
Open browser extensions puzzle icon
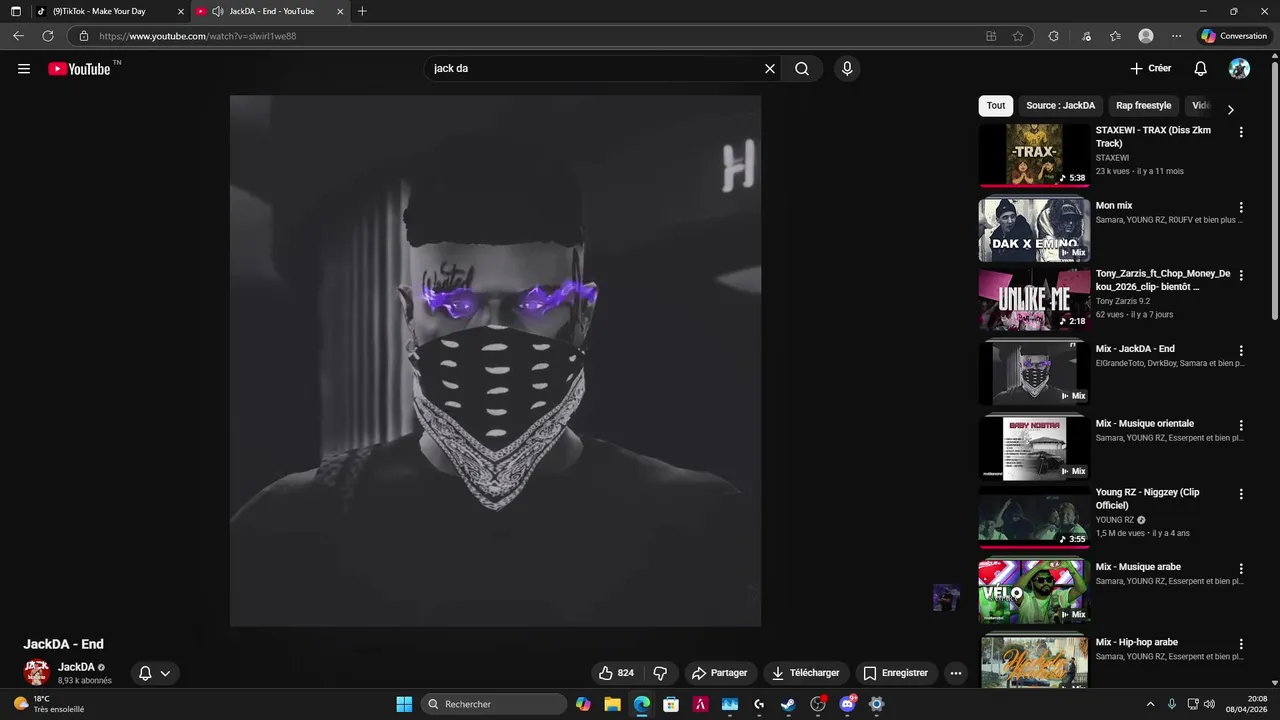pyautogui.click(x=1053, y=36)
